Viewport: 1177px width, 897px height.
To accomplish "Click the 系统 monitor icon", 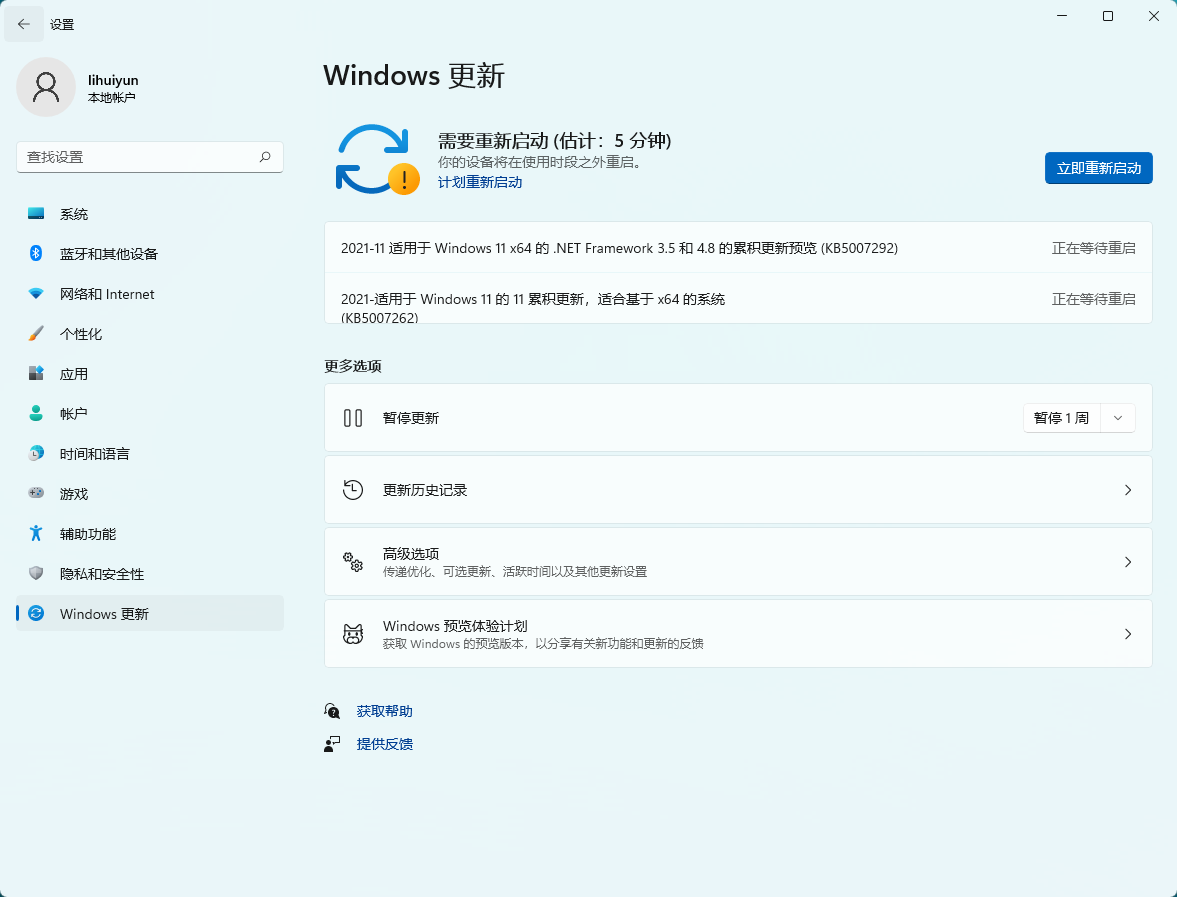I will point(36,214).
